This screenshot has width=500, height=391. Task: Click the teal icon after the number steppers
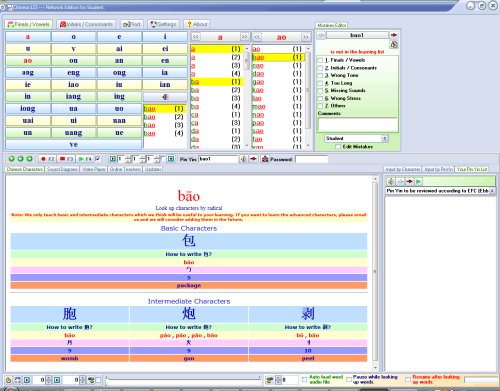pyautogui.click(x=171, y=159)
